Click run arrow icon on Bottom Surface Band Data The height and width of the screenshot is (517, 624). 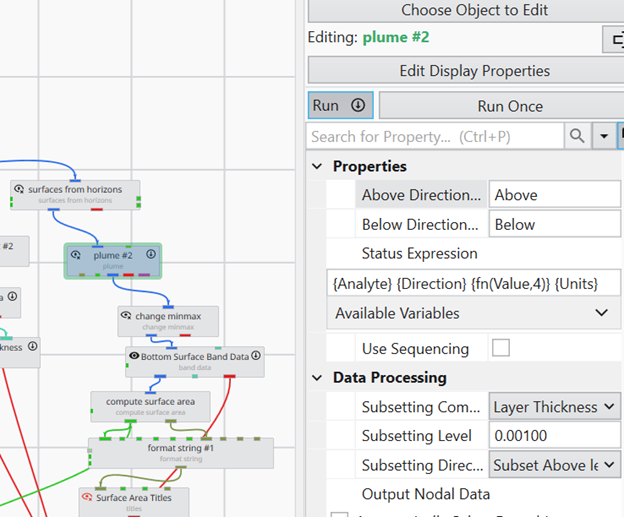click(x=256, y=355)
